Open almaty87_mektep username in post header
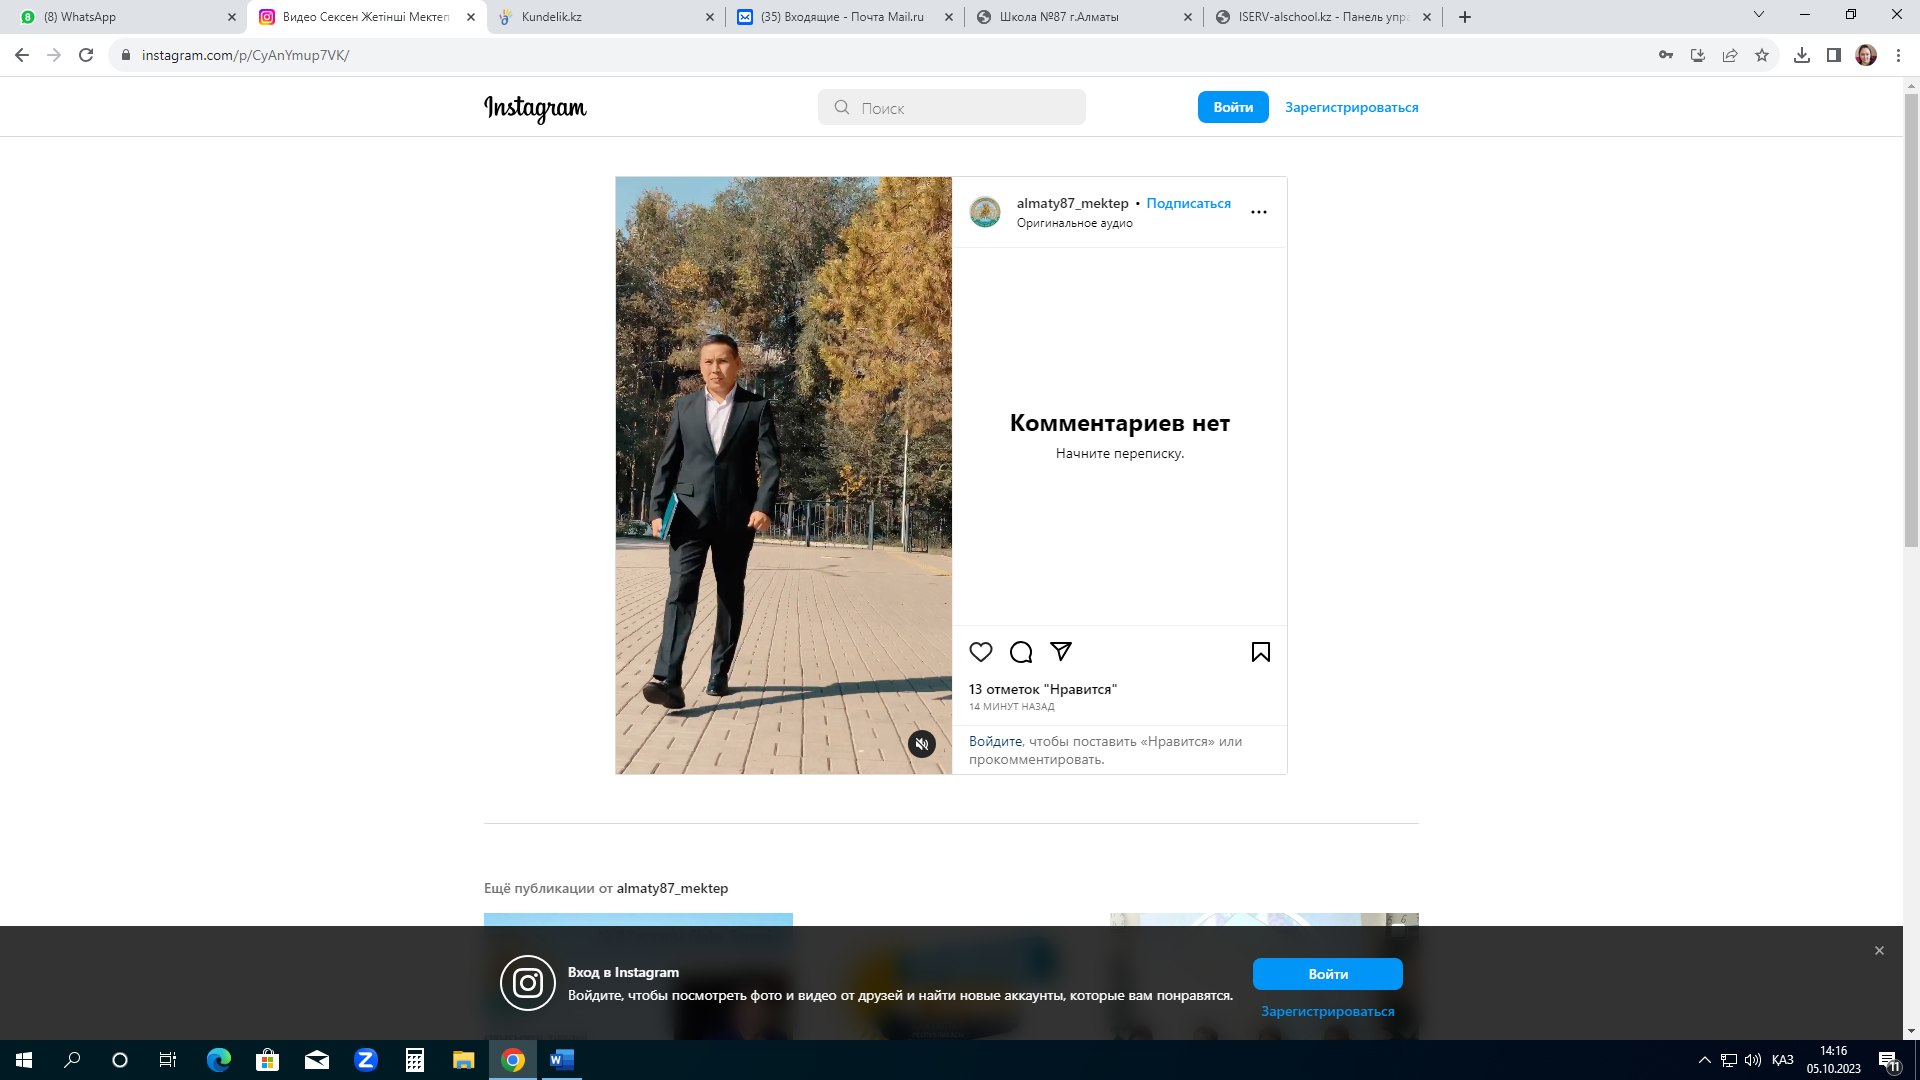The image size is (1920, 1080). (1072, 203)
